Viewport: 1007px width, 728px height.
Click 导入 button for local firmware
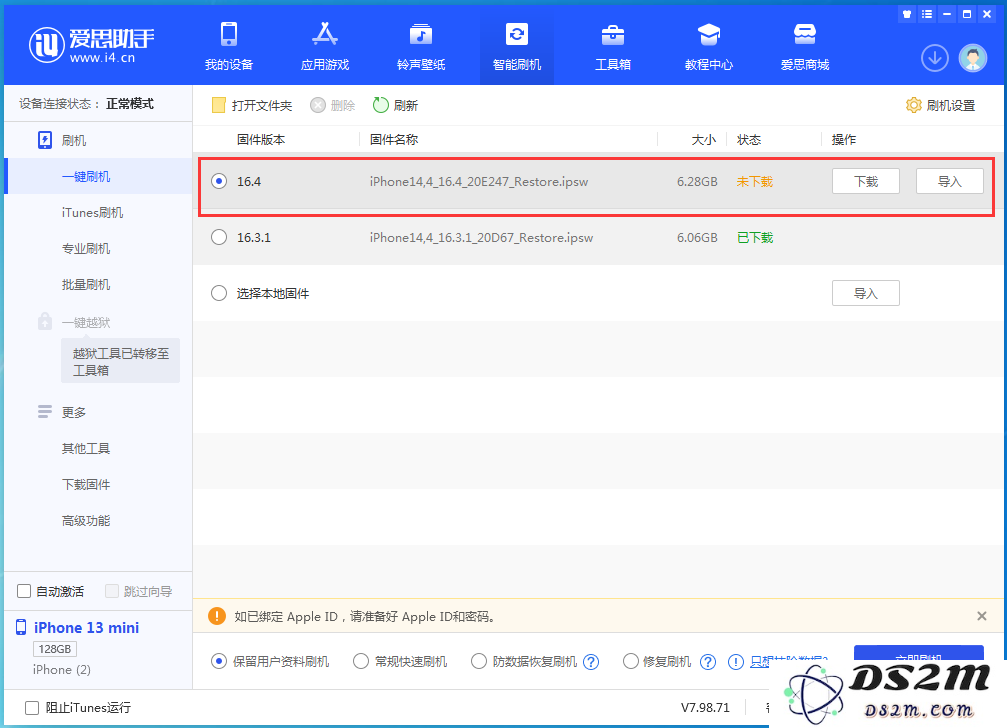[x=866, y=293]
